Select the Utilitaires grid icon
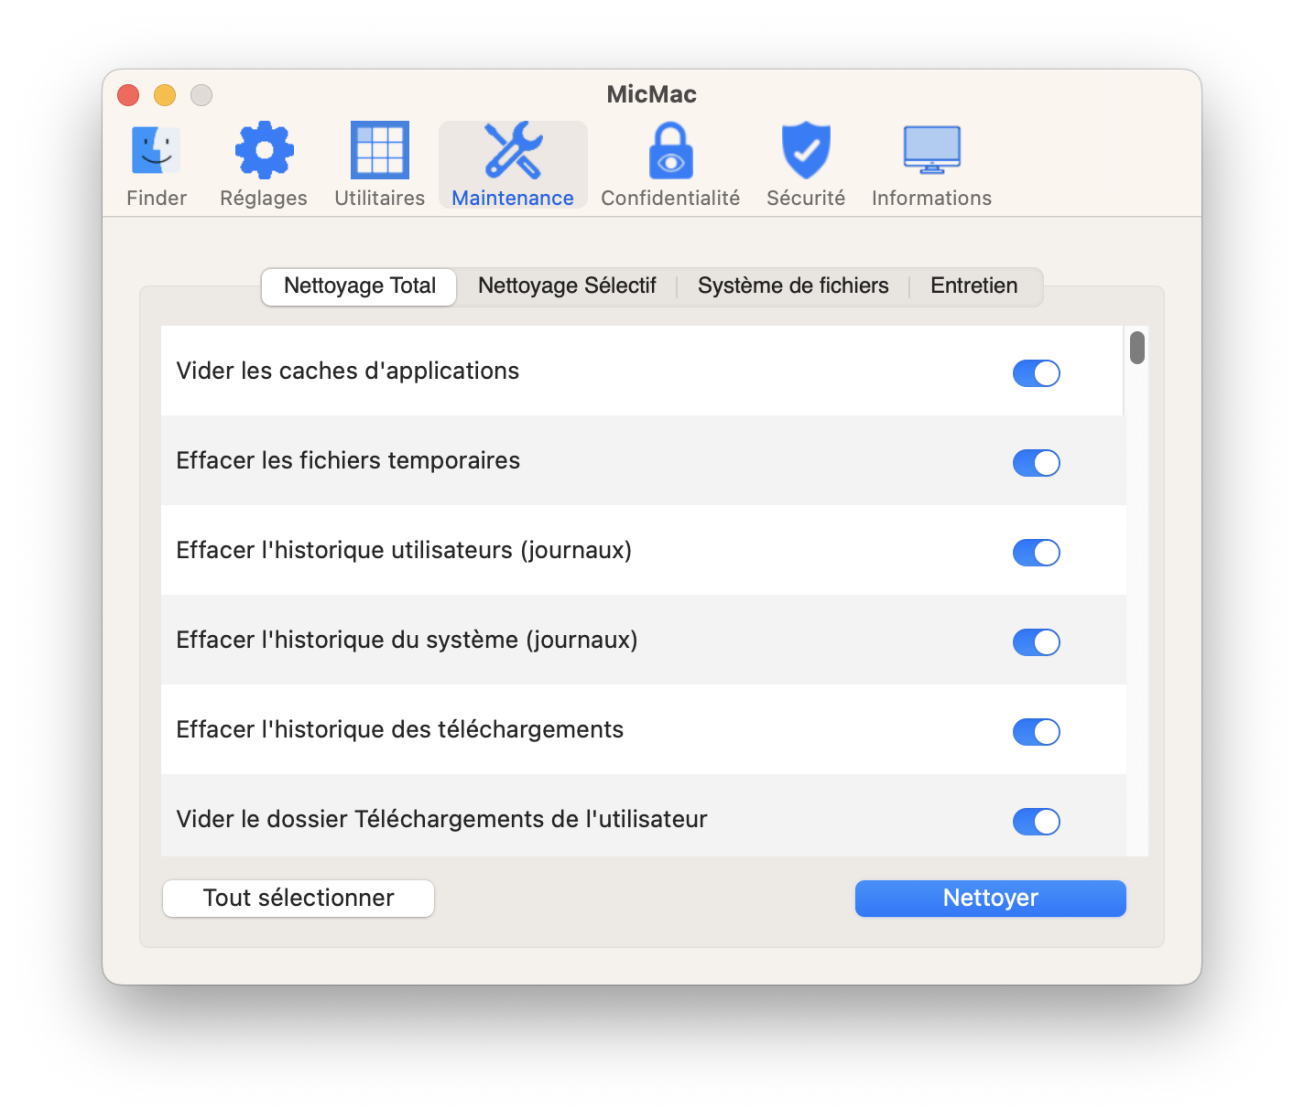This screenshot has width=1304, height=1120. pyautogui.click(x=379, y=152)
